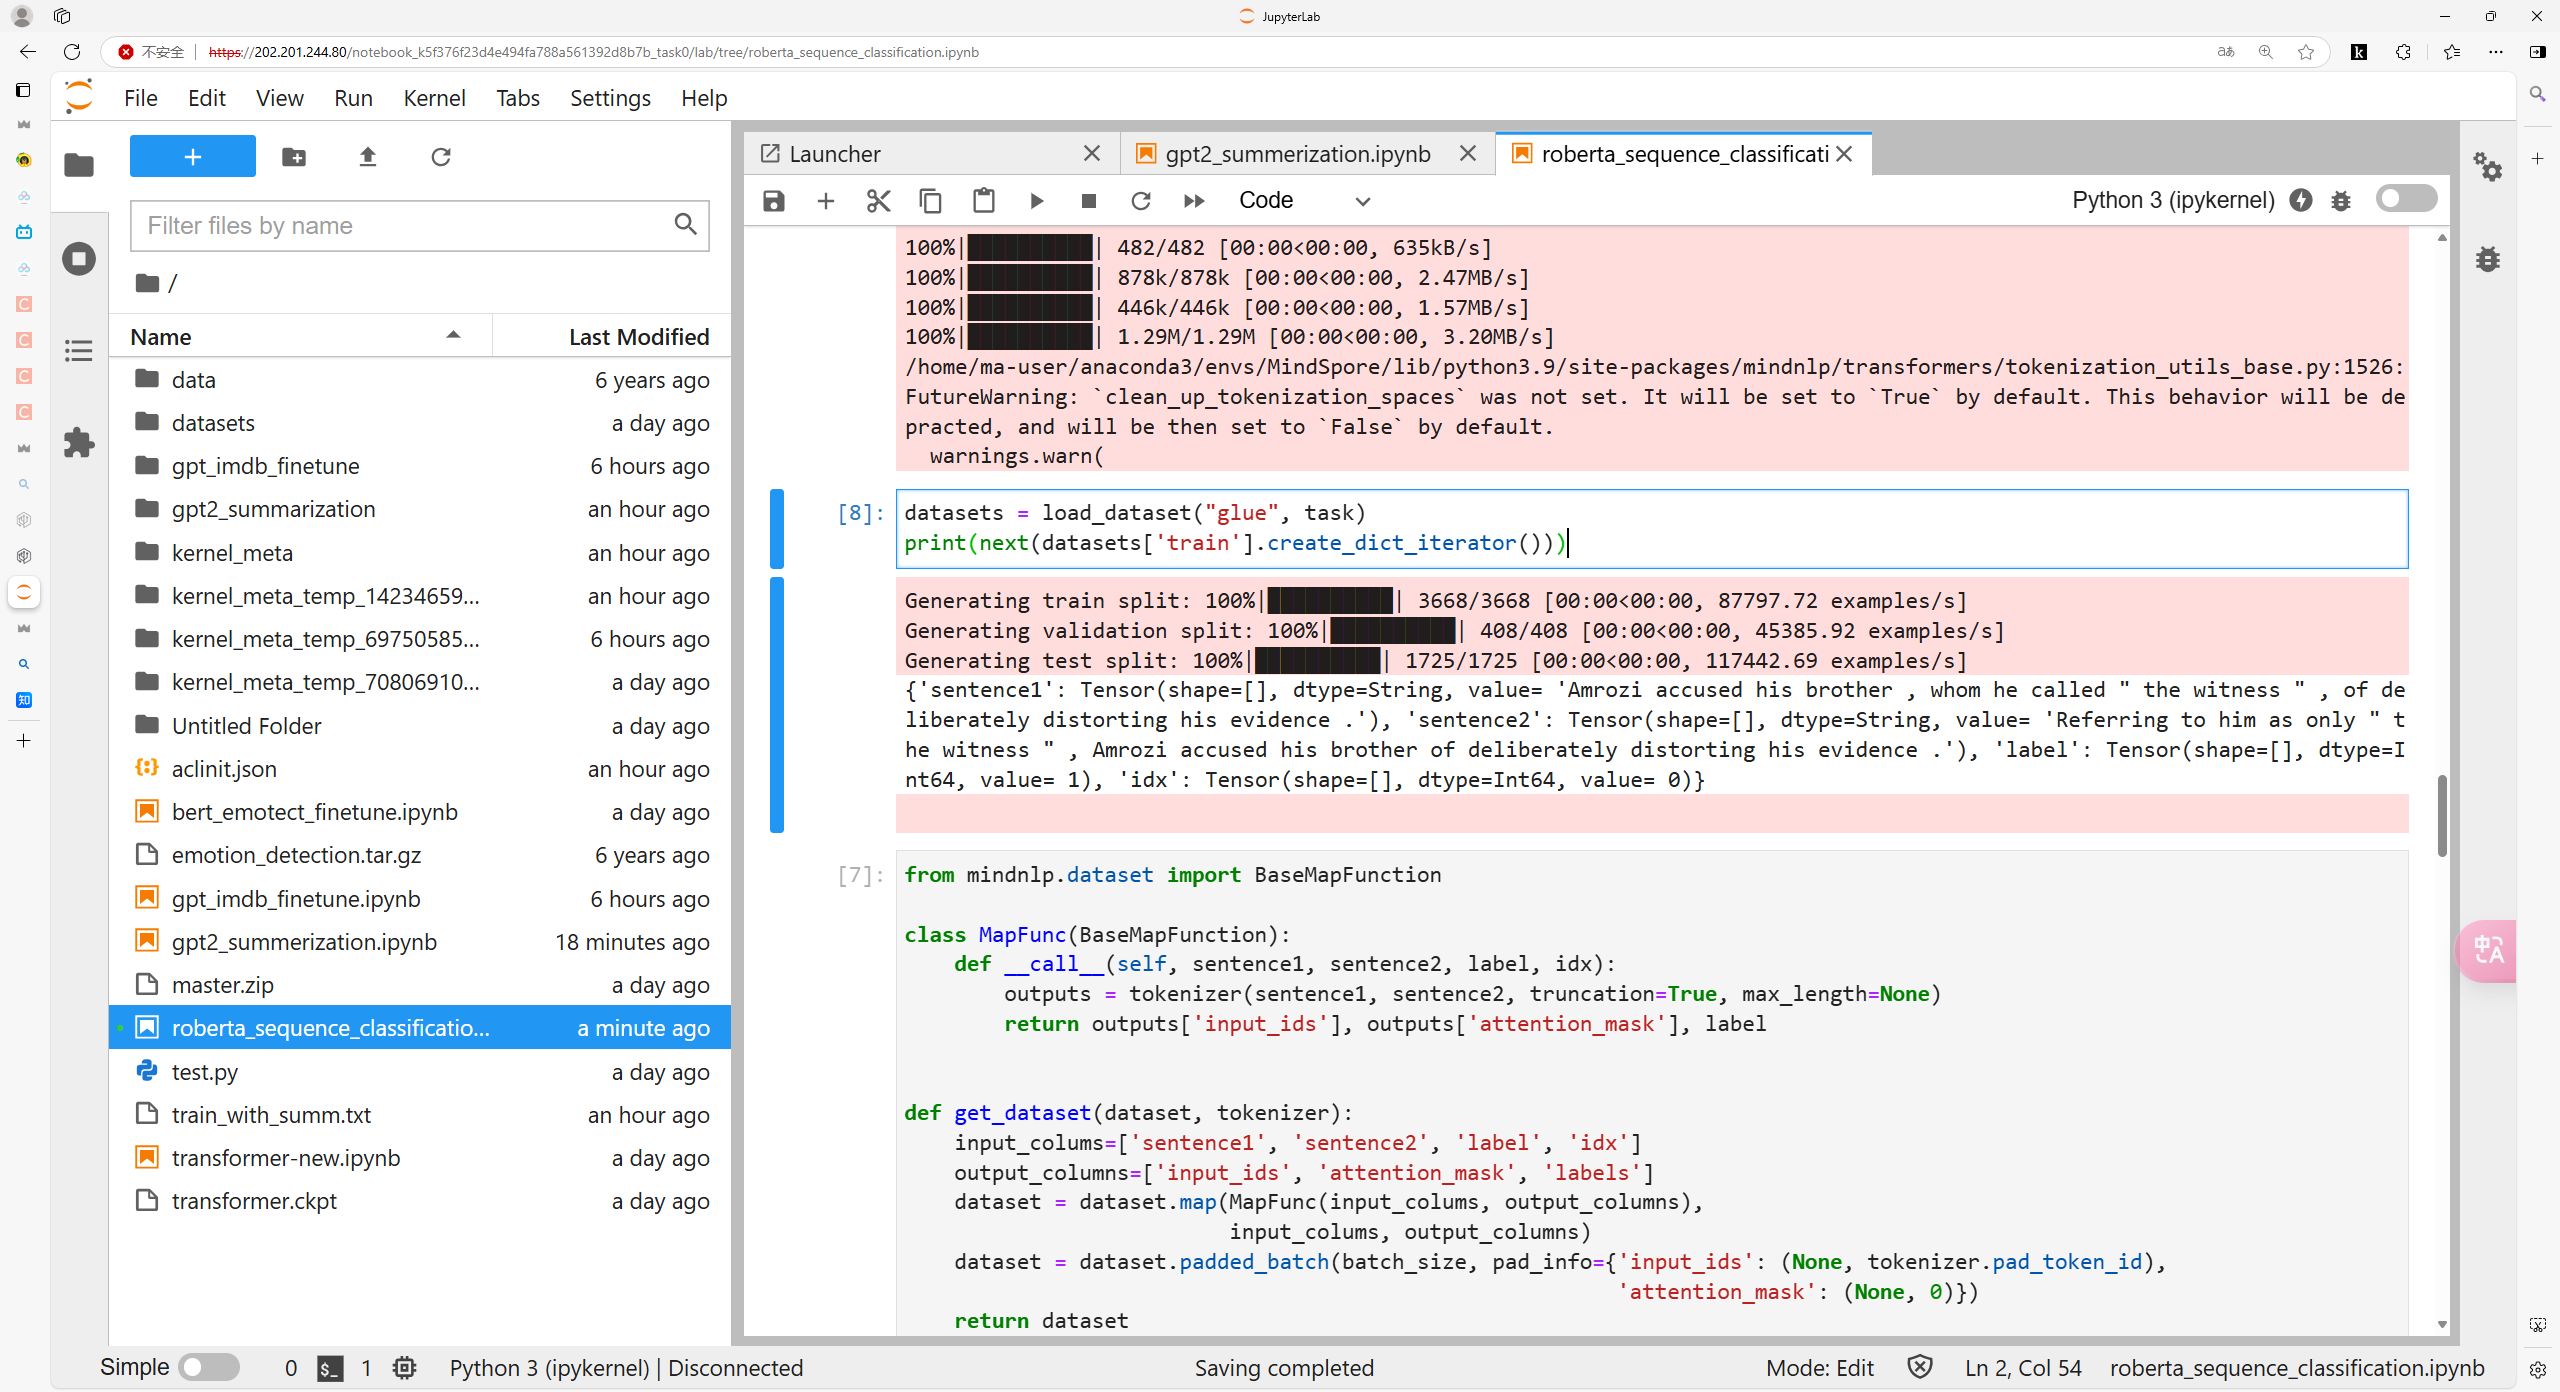Close the gpt2_summerization.ipynb tab
Image resolution: width=2560 pixels, height=1392 pixels.
click(x=1468, y=154)
